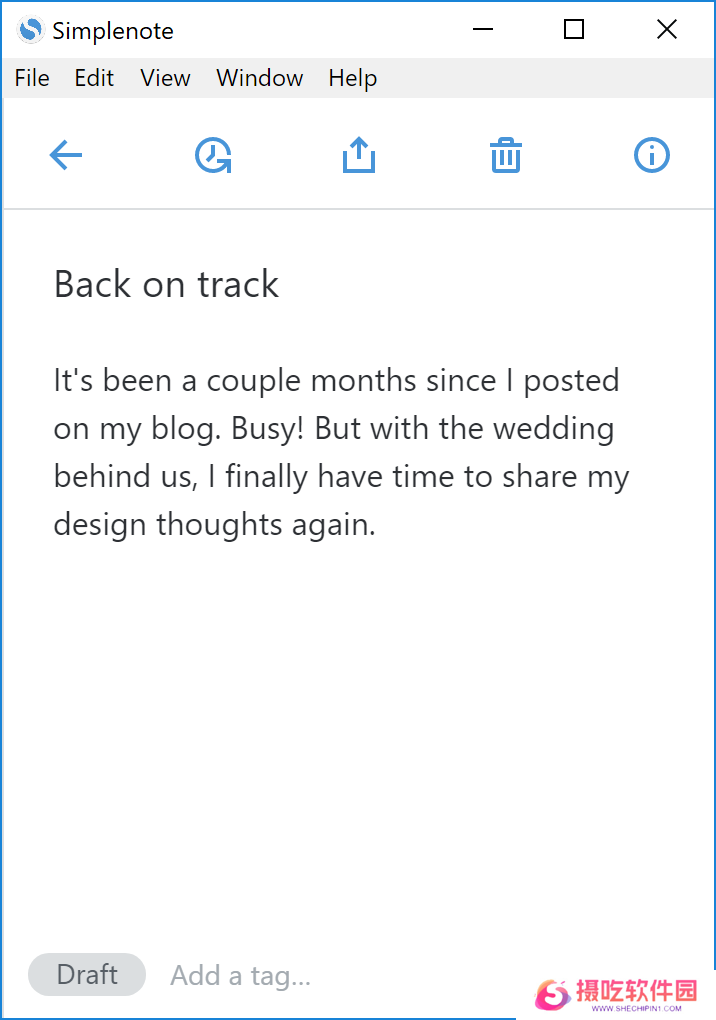Click the Simplenote logo in title bar
This screenshot has height=1020, width=716.
click(x=31, y=31)
